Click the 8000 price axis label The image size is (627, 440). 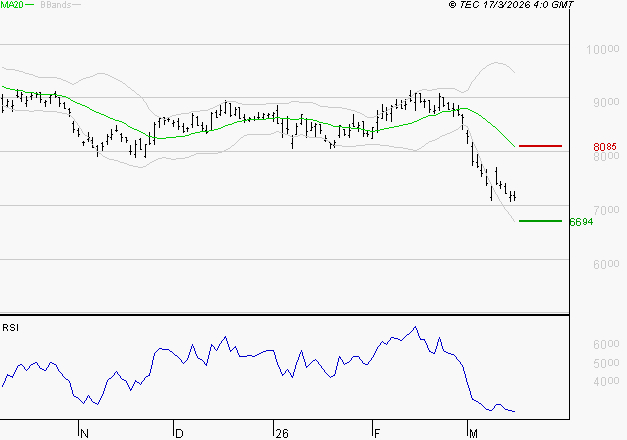point(606,156)
